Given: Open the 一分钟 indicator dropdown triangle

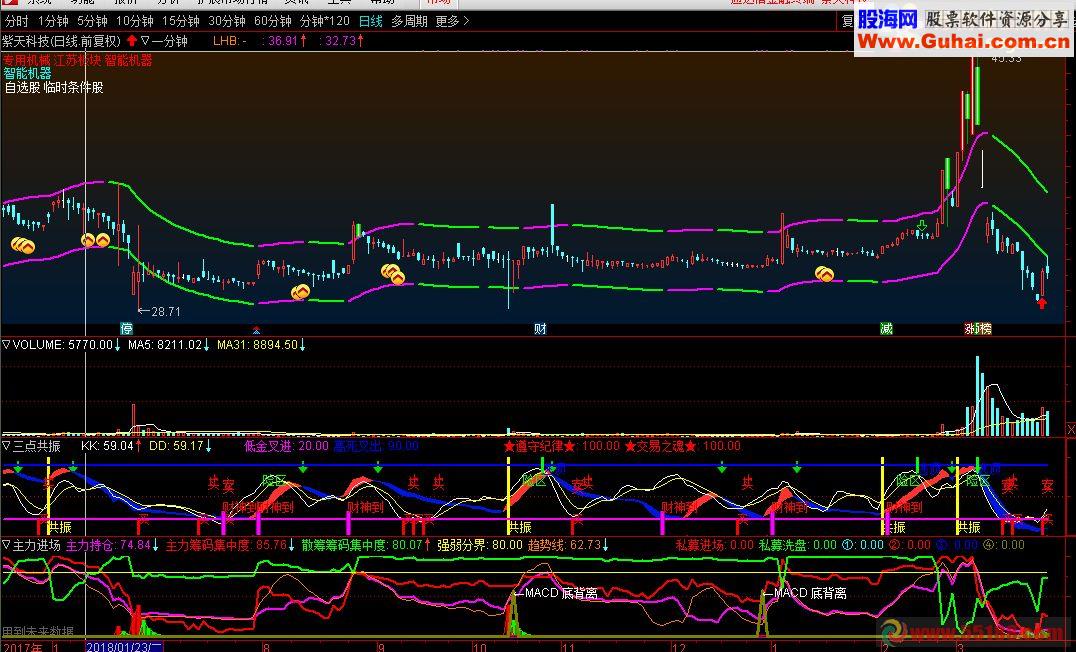Looking at the screenshot, I should pyautogui.click(x=145, y=41).
